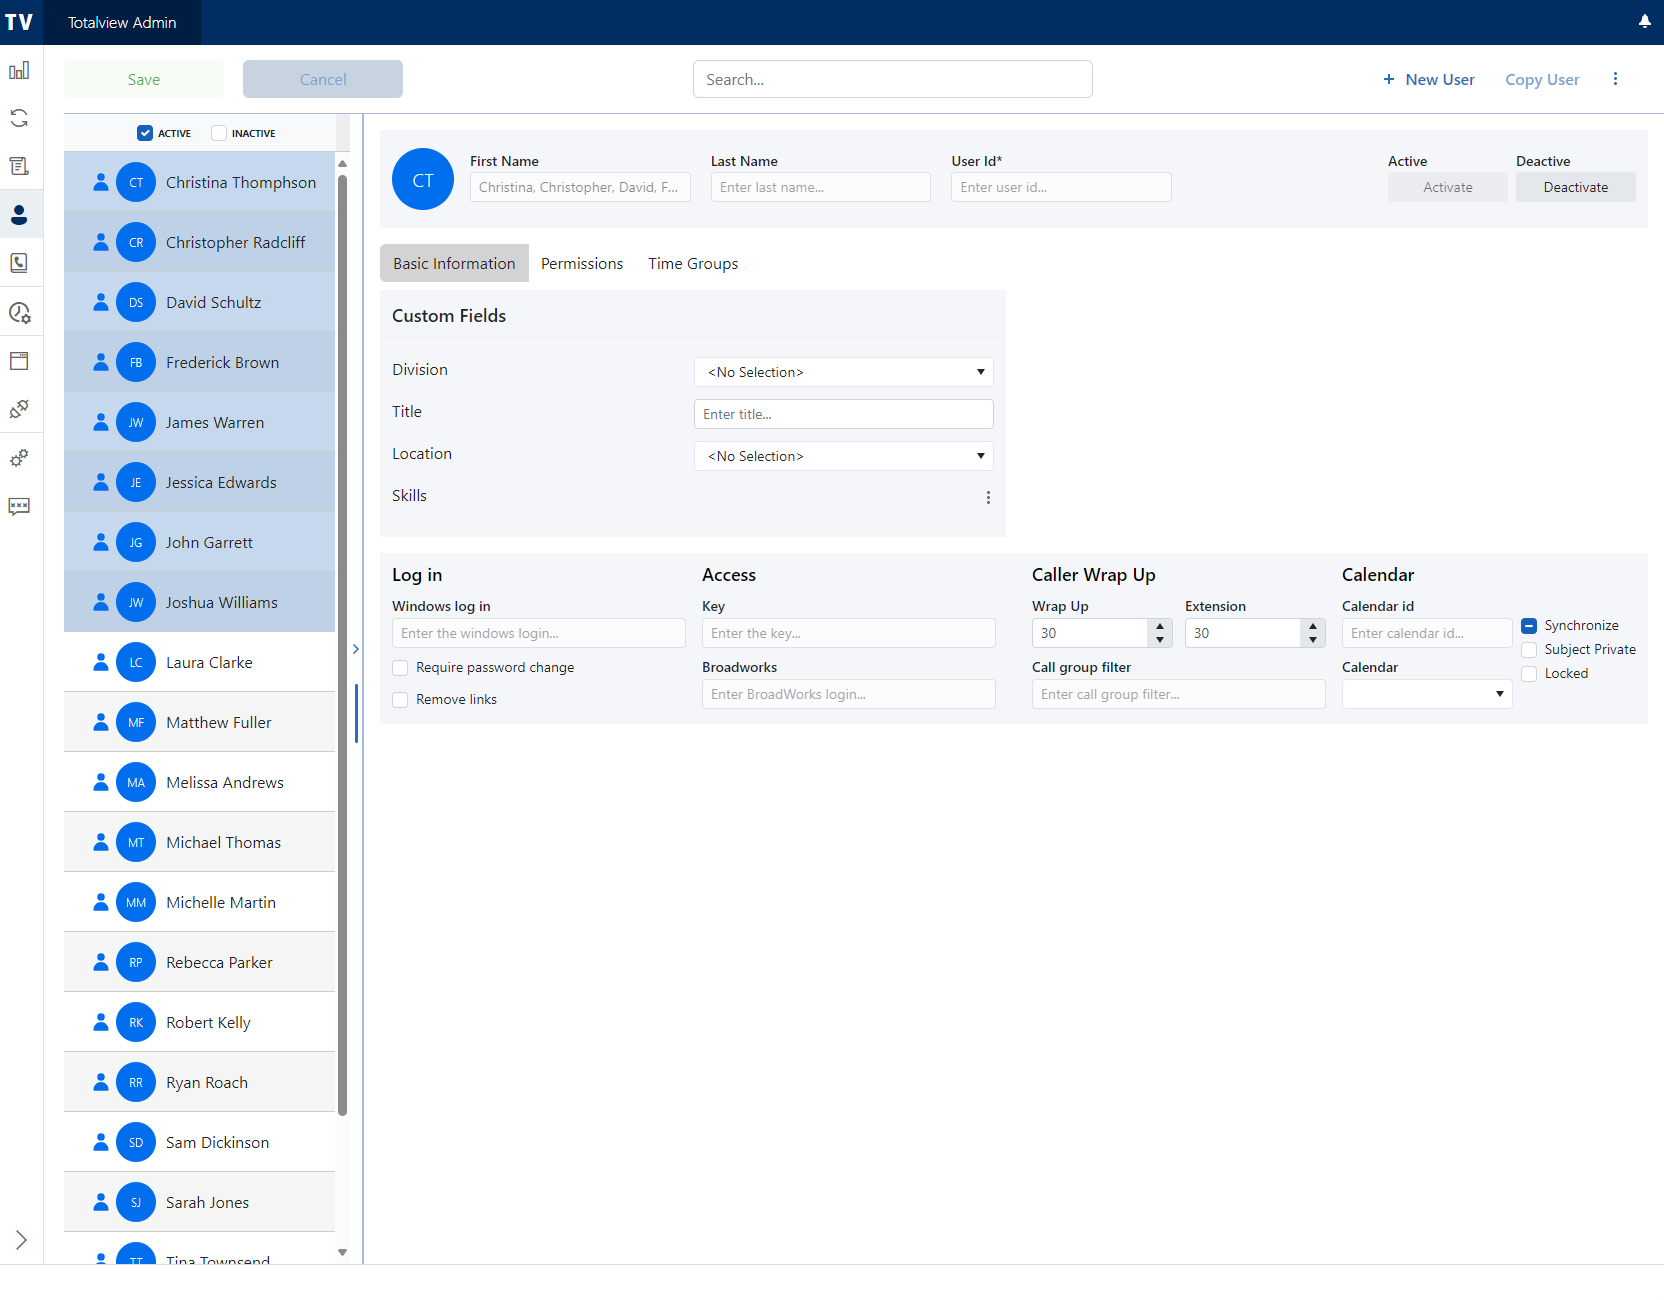Click the person icon beside Laura Clarke
Screen dimensions: 1664x1300
click(x=101, y=662)
